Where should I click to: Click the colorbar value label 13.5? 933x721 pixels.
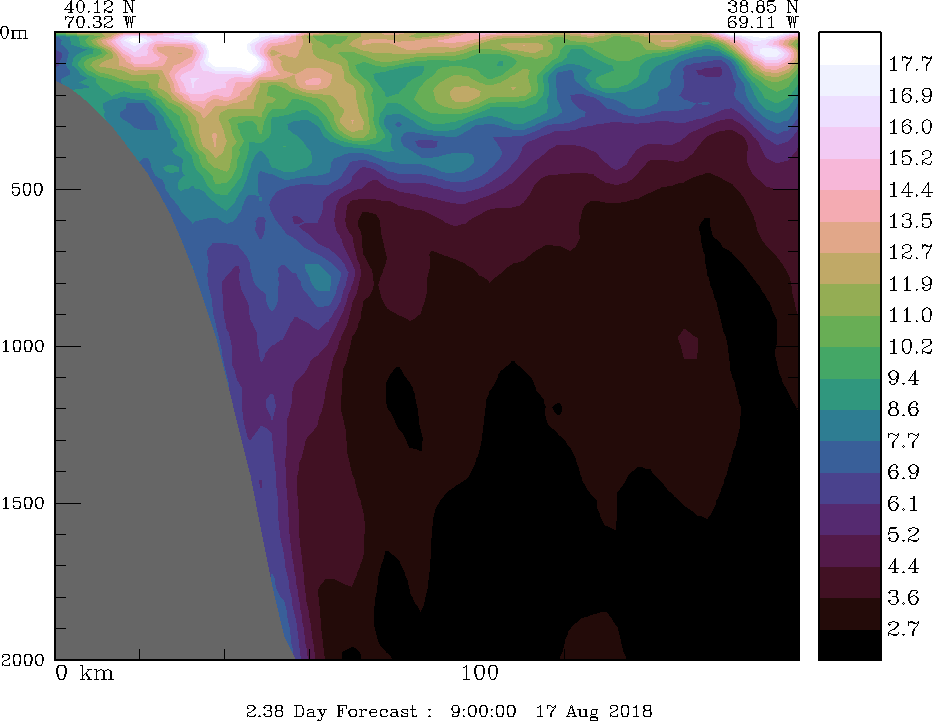(910, 221)
